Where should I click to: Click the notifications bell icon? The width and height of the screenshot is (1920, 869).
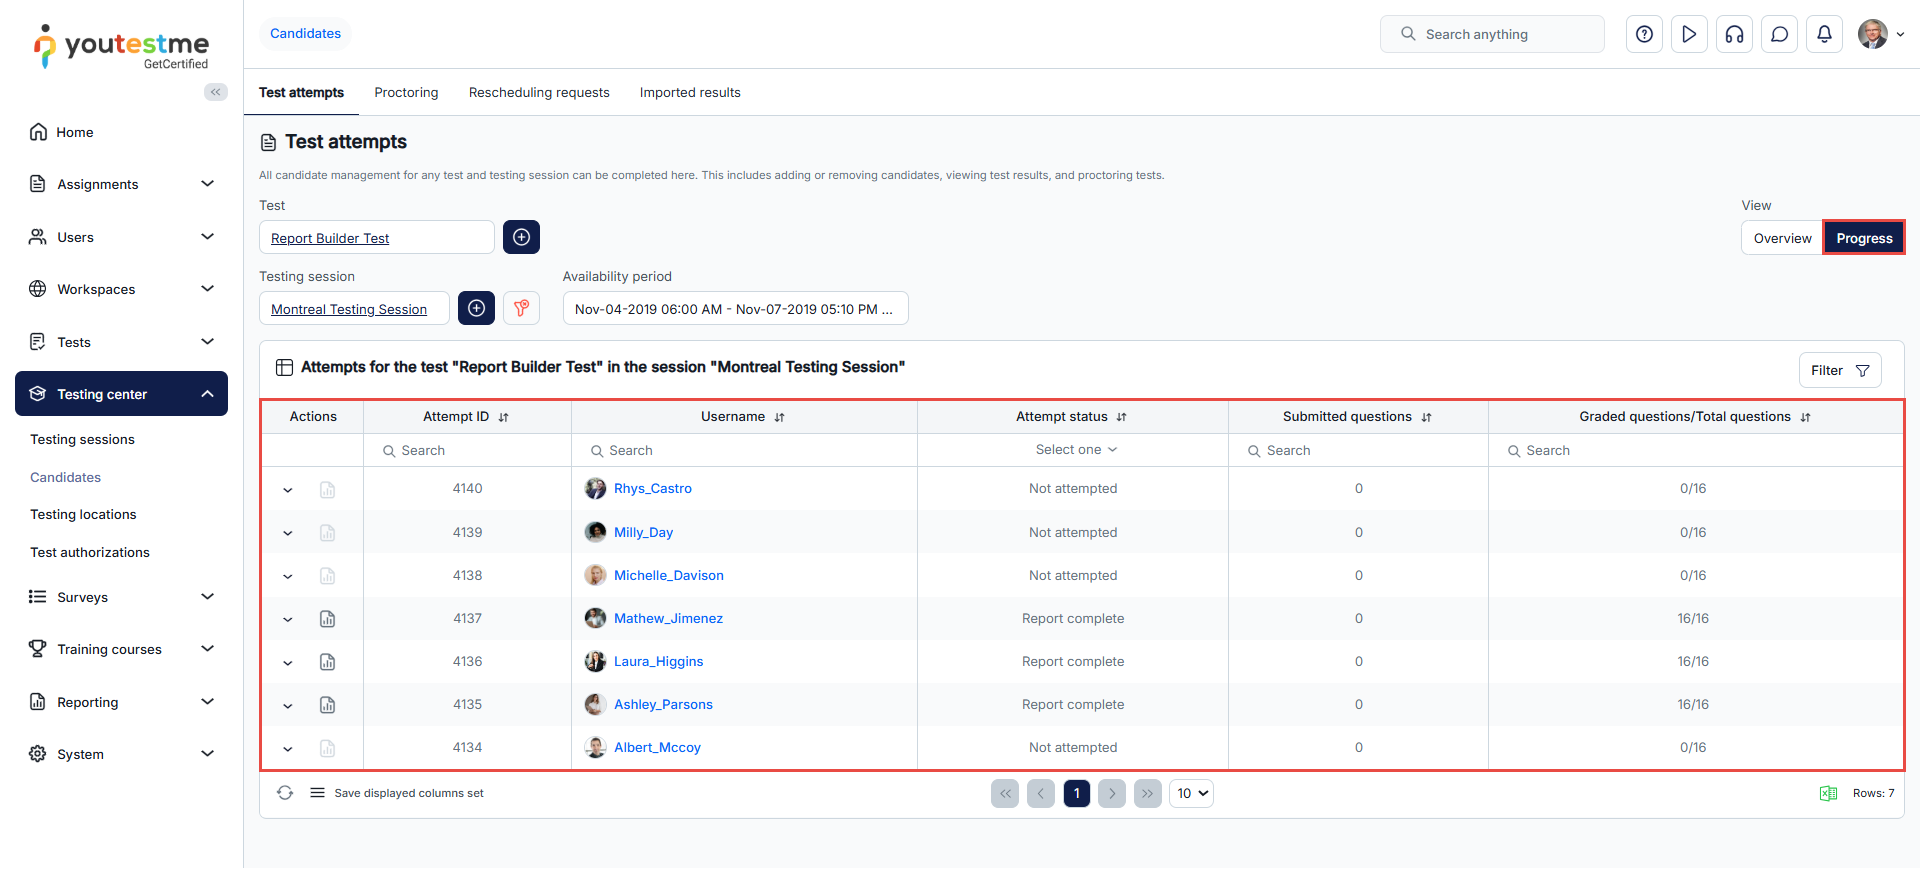1824,34
